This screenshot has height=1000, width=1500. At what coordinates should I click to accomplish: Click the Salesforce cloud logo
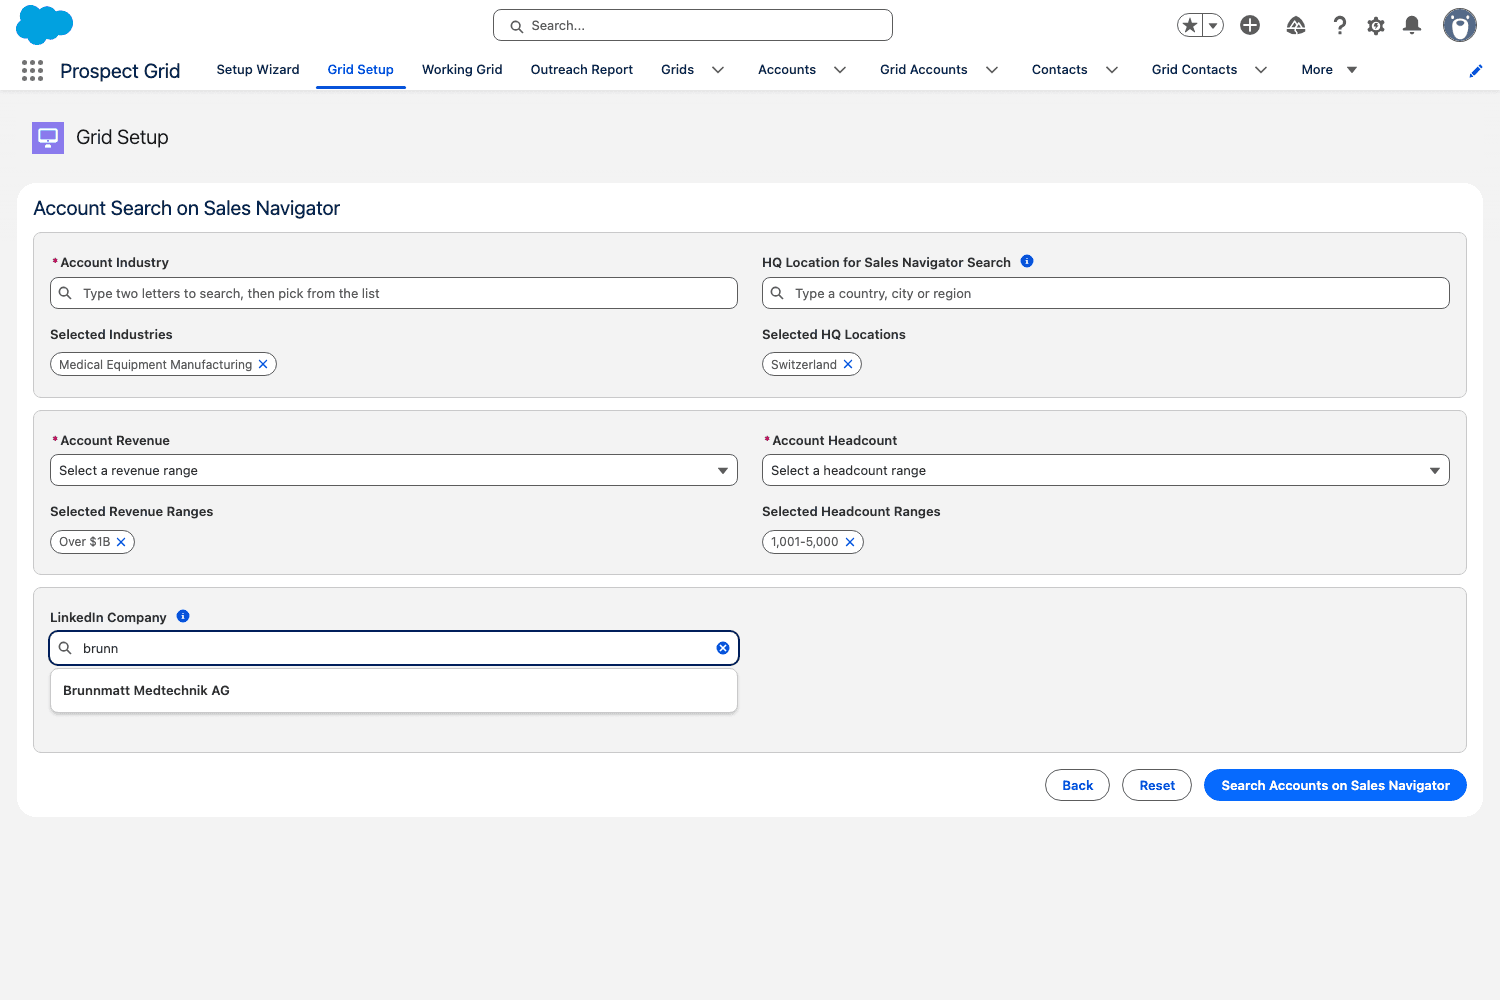(45, 25)
